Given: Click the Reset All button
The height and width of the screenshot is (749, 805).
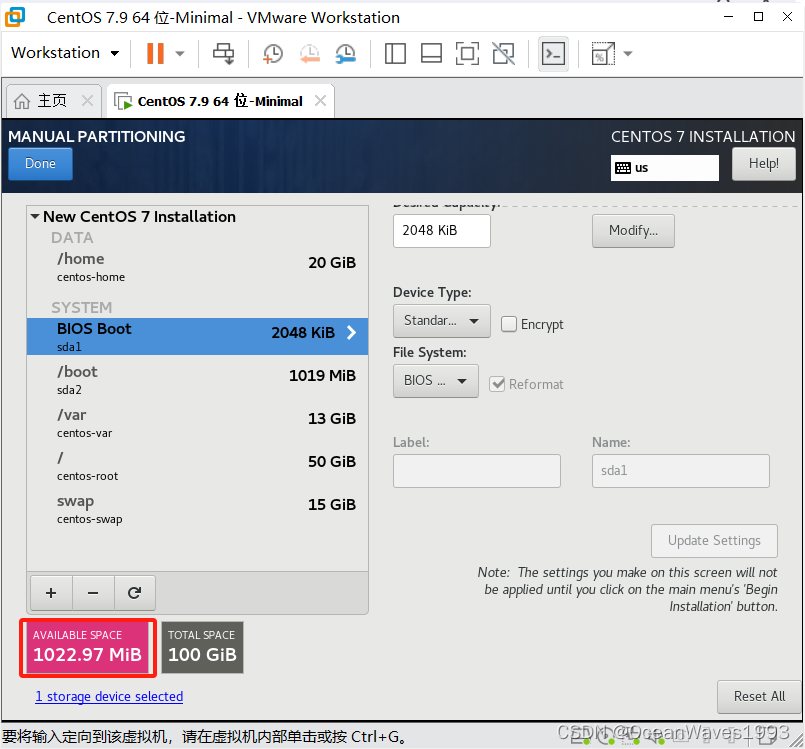Looking at the screenshot, I should [x=759, y=697].
